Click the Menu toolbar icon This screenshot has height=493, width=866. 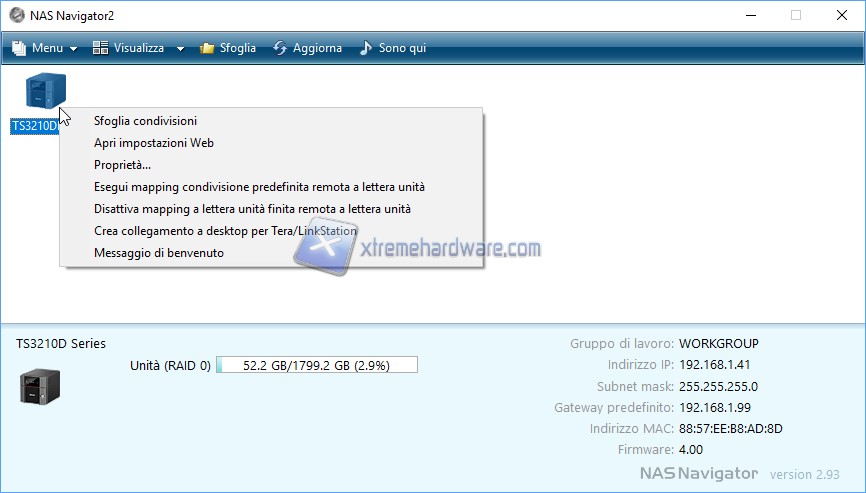[19, 48]
